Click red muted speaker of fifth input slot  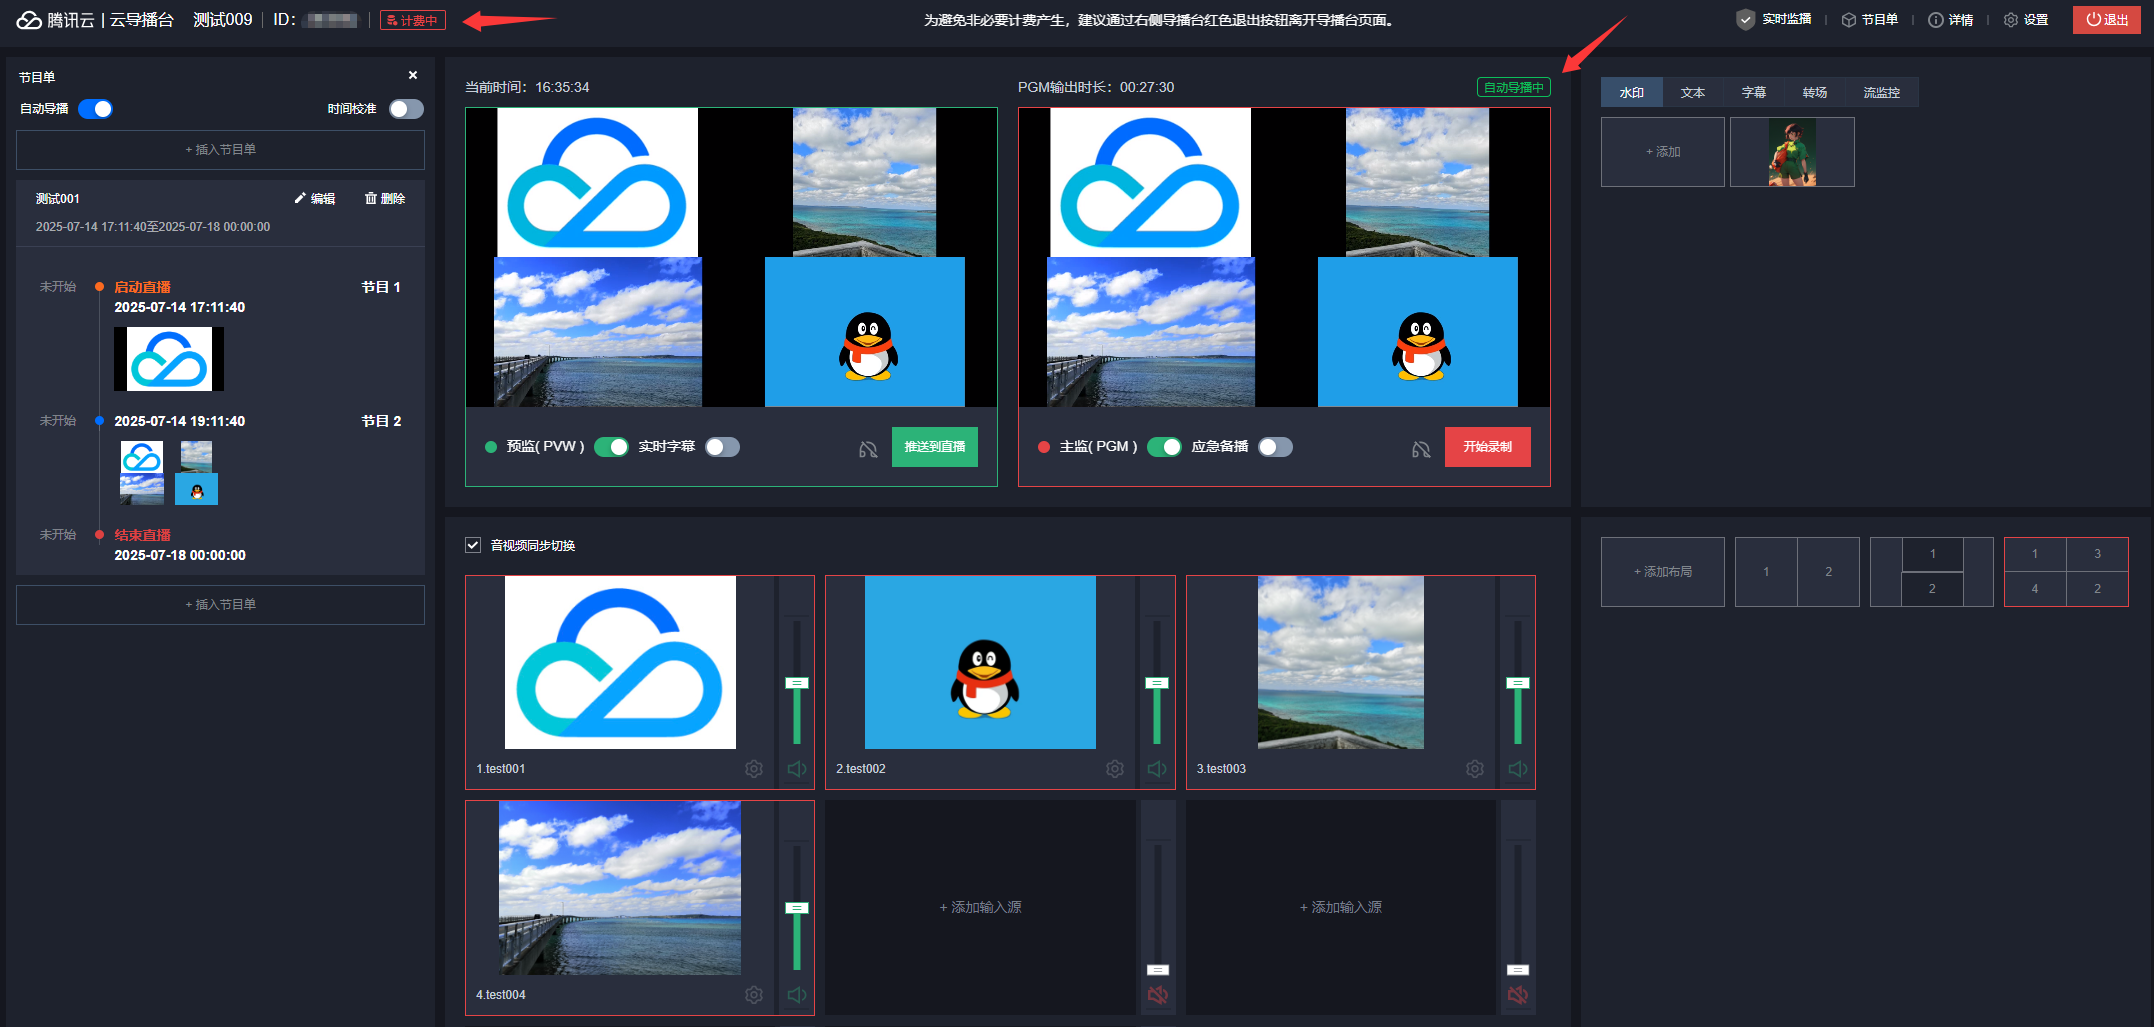pos(1158,995)
